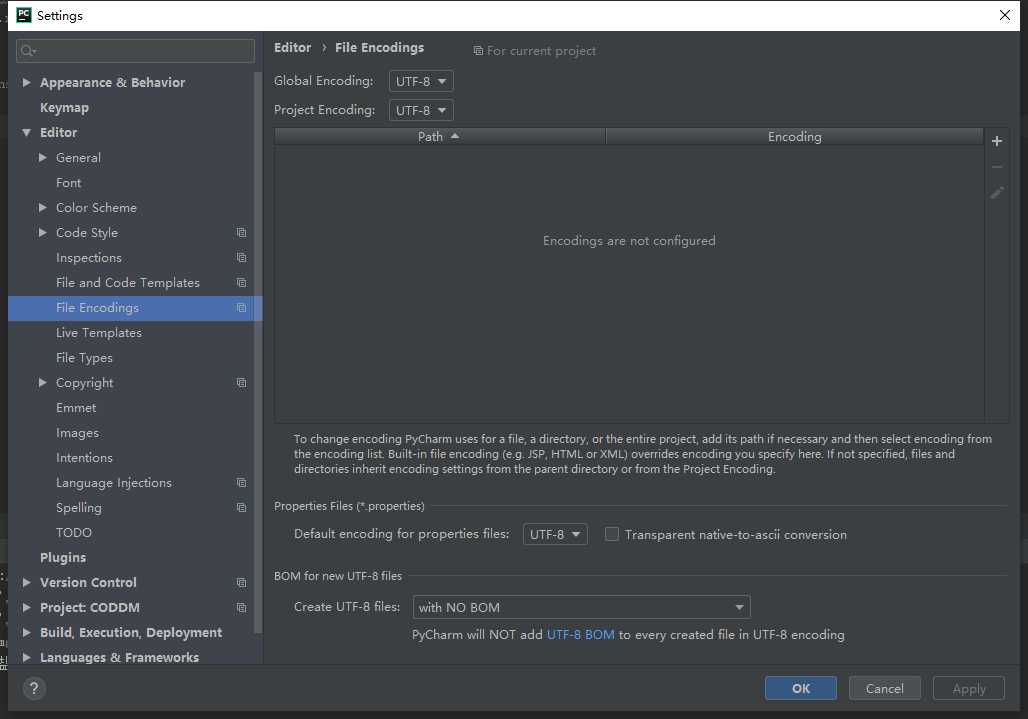The height and width of the screenshot is (719, 1028).
Task: Open Plugins settings page
Action: [x=63, y=557]
